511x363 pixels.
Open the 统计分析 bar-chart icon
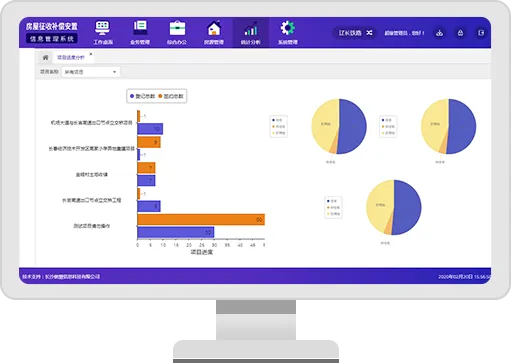coord(251,28)
